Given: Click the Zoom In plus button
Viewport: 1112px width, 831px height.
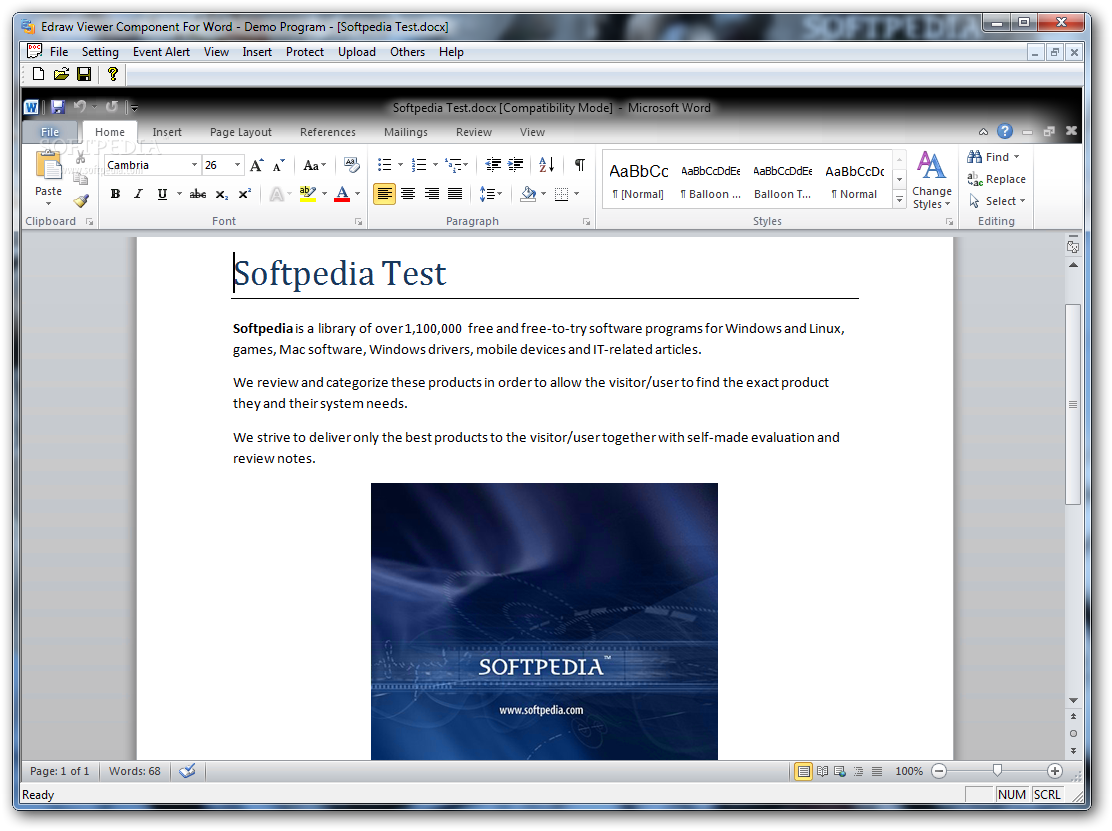Looking at the screenshot, I should click(1055, 771).
